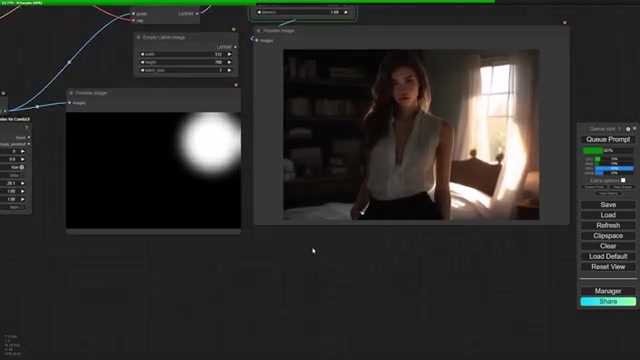The width and height of the screenshot is (640, 360).
Task: Click the batch_size value field
Action: (186, 70)
